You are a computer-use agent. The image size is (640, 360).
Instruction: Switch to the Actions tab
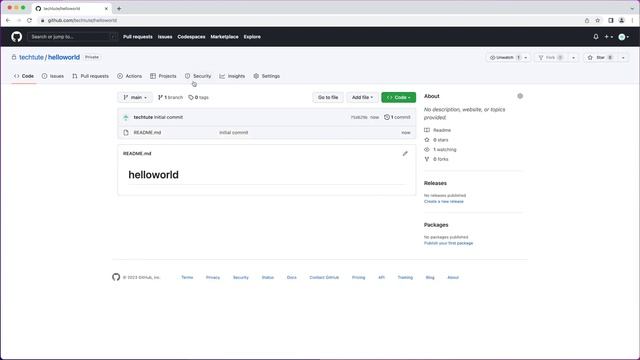pos(129,76)
